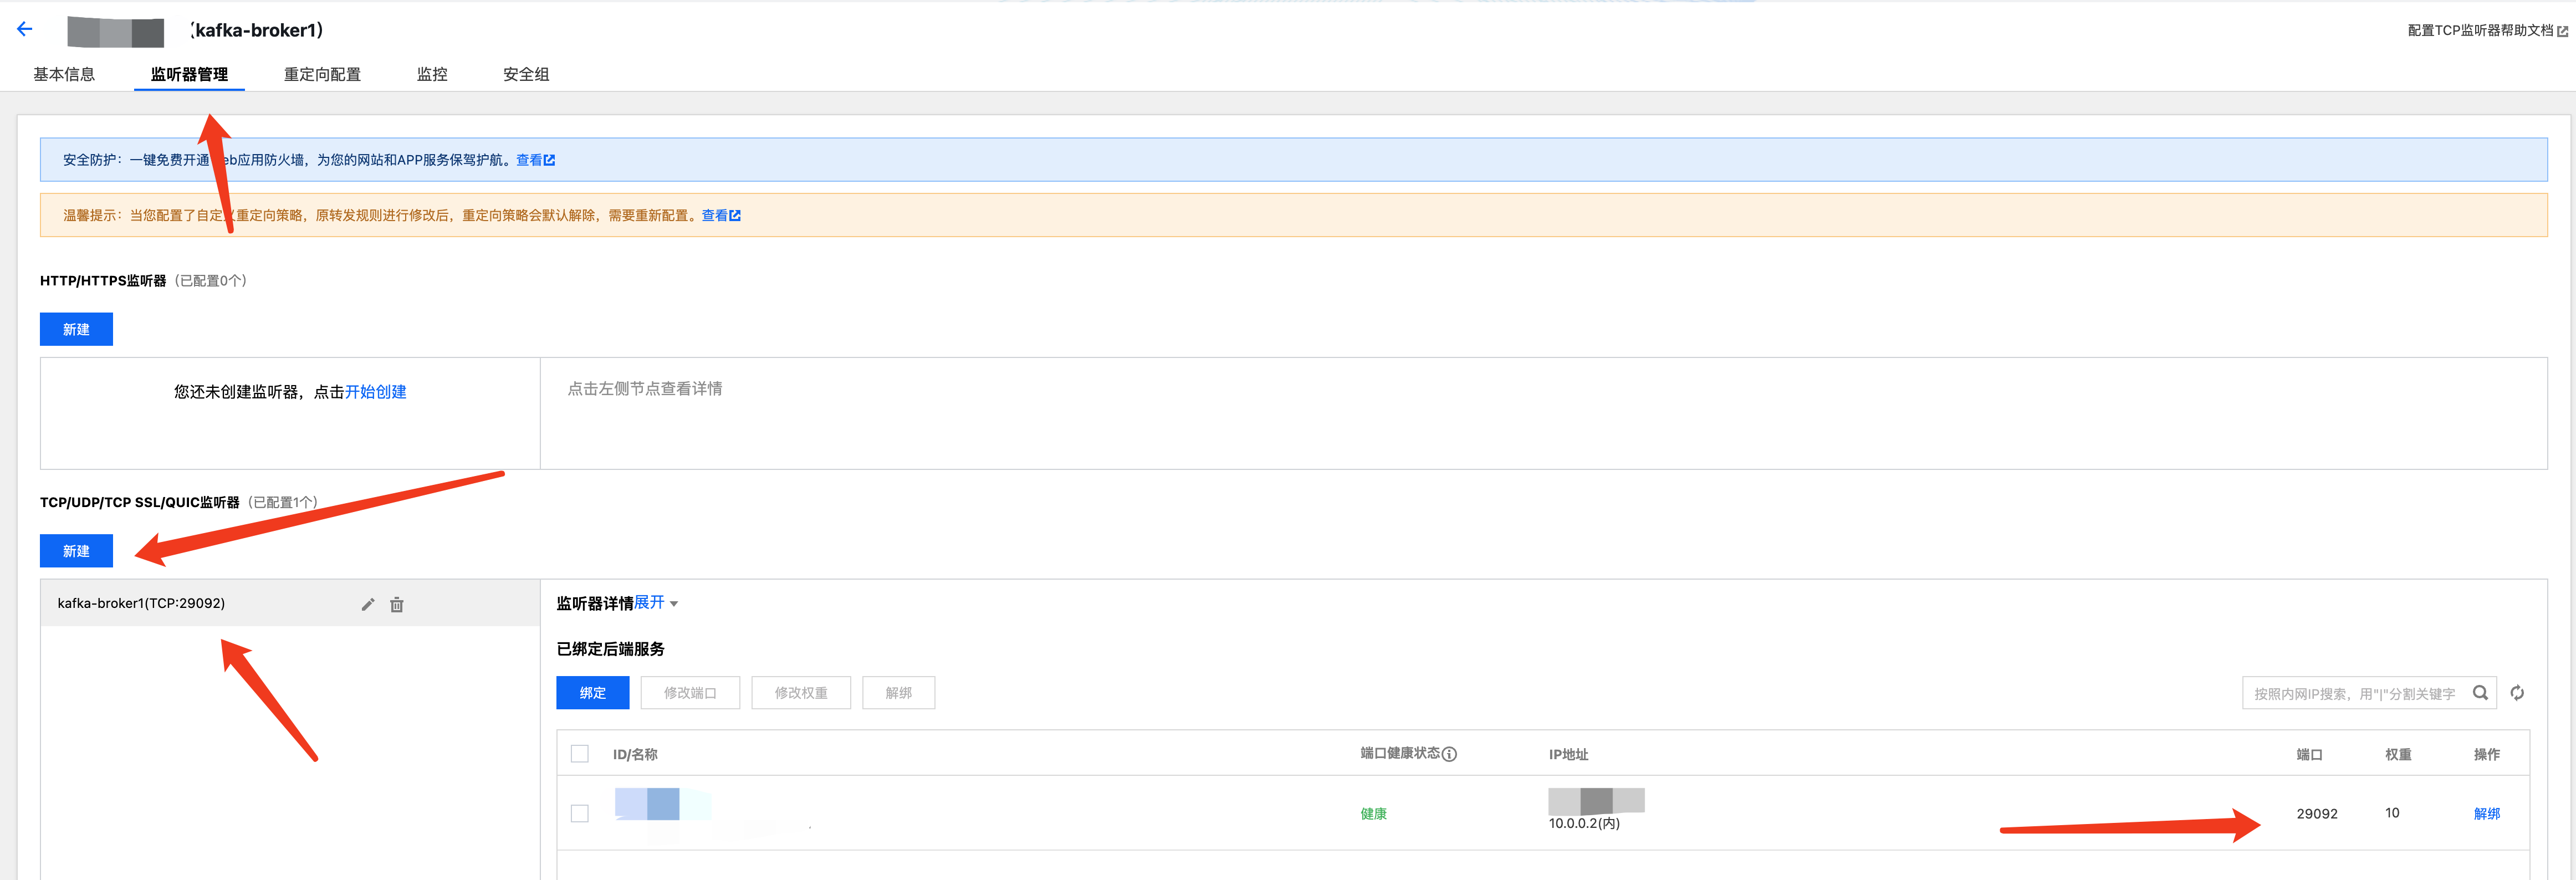Switch to the 基本信息 tab
Viewport: 2576px width, 880px height.
click(x=64, y=74)
